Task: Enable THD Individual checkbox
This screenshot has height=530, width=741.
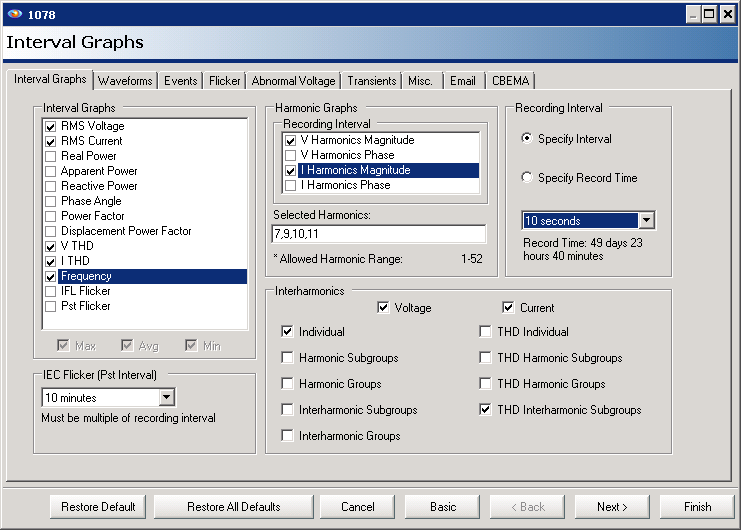Action: pyautogui.click(x=485, y=332)
